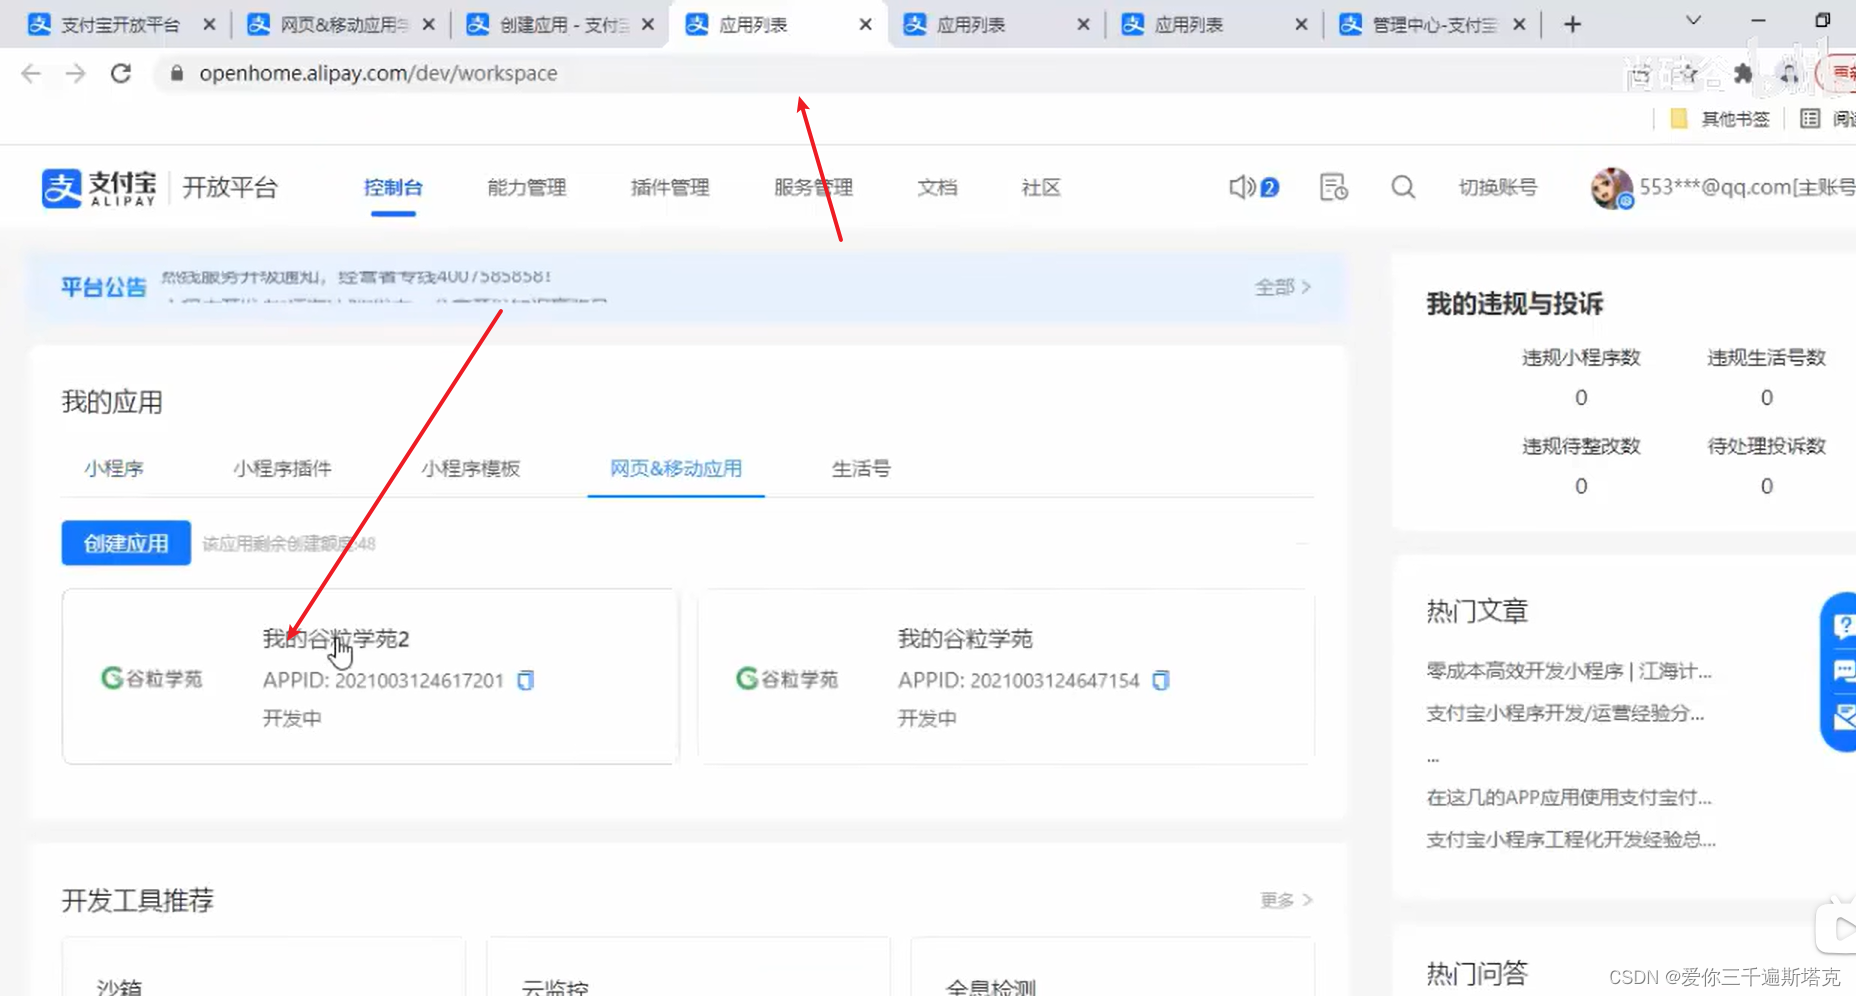Click the user avatar picture
Image resolution: width=1856 pixels, height=996 pixels.
click(1611, 187)
